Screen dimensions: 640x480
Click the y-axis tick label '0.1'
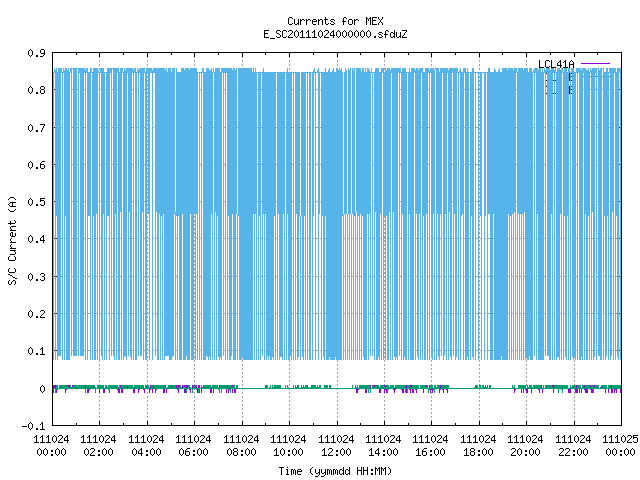click(x=37, y=351)
